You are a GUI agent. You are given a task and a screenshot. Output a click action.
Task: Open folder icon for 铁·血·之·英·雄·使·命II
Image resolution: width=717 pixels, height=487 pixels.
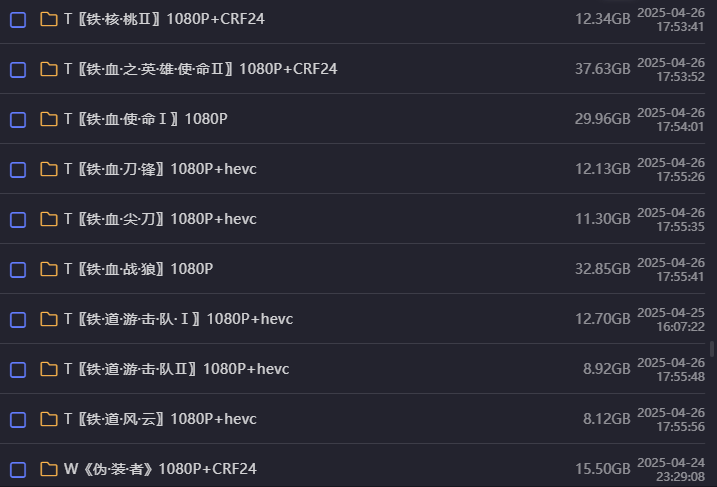coord(48,69)
